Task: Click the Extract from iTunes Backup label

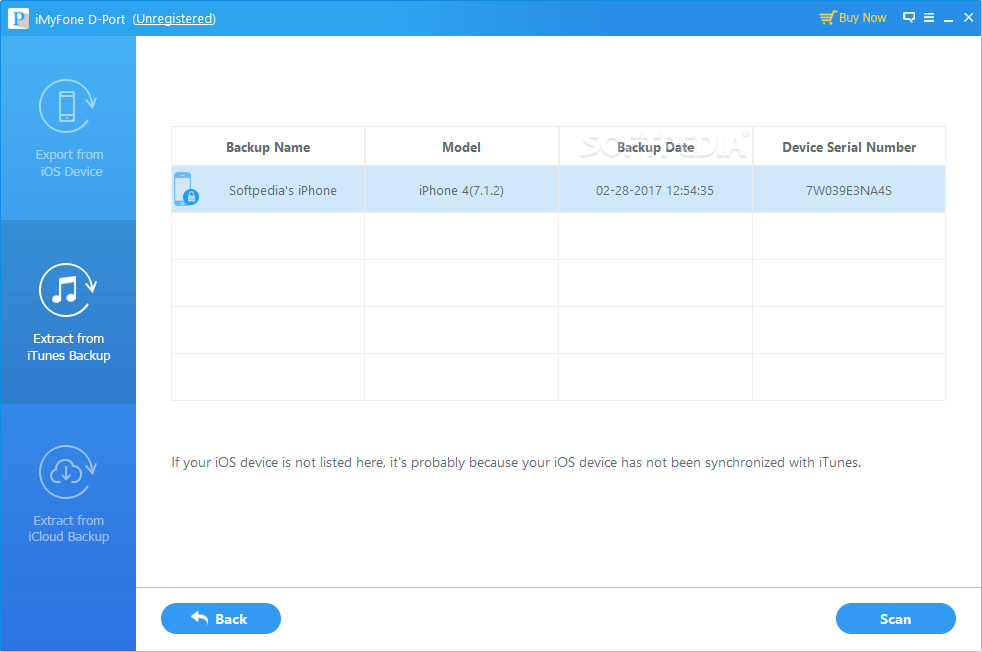Action: [68, 347]
